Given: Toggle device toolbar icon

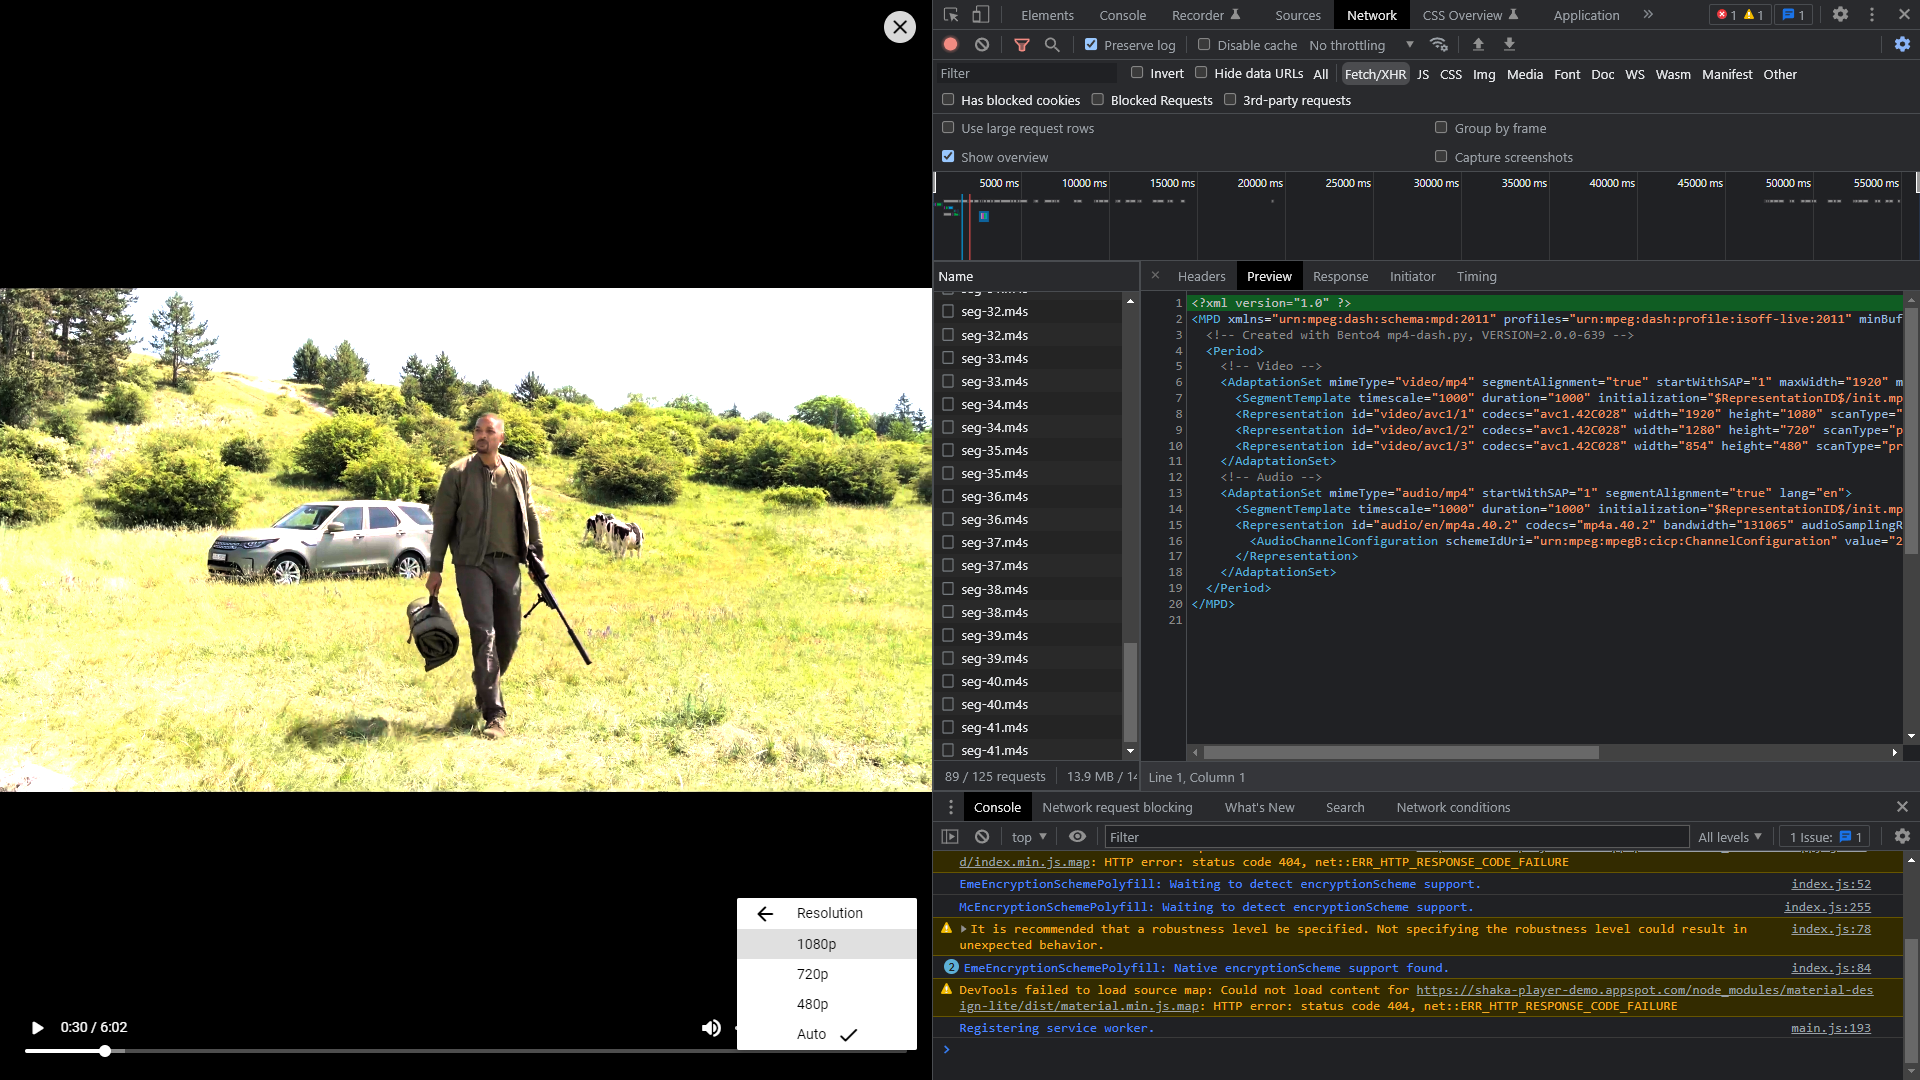Looking at the screenshot, I should click(x=981, y=15).
